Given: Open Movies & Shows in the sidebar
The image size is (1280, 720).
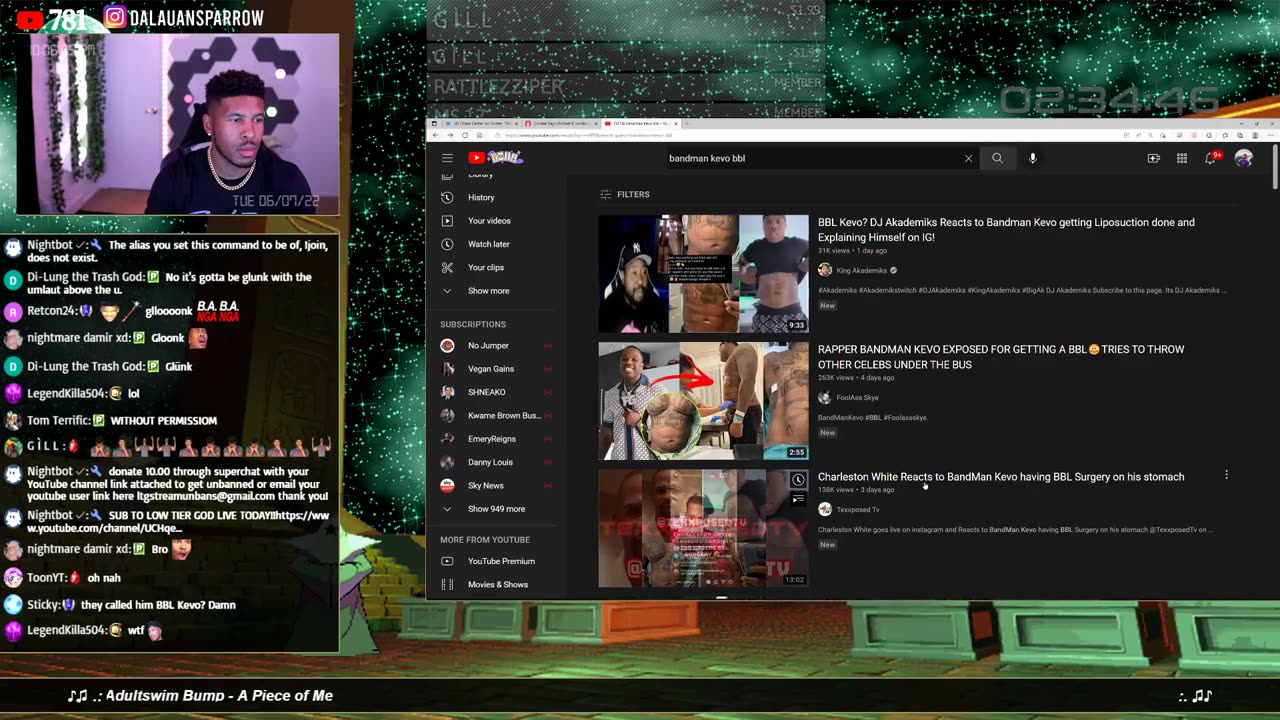Looking at the screenshot, I should [497, 584].
